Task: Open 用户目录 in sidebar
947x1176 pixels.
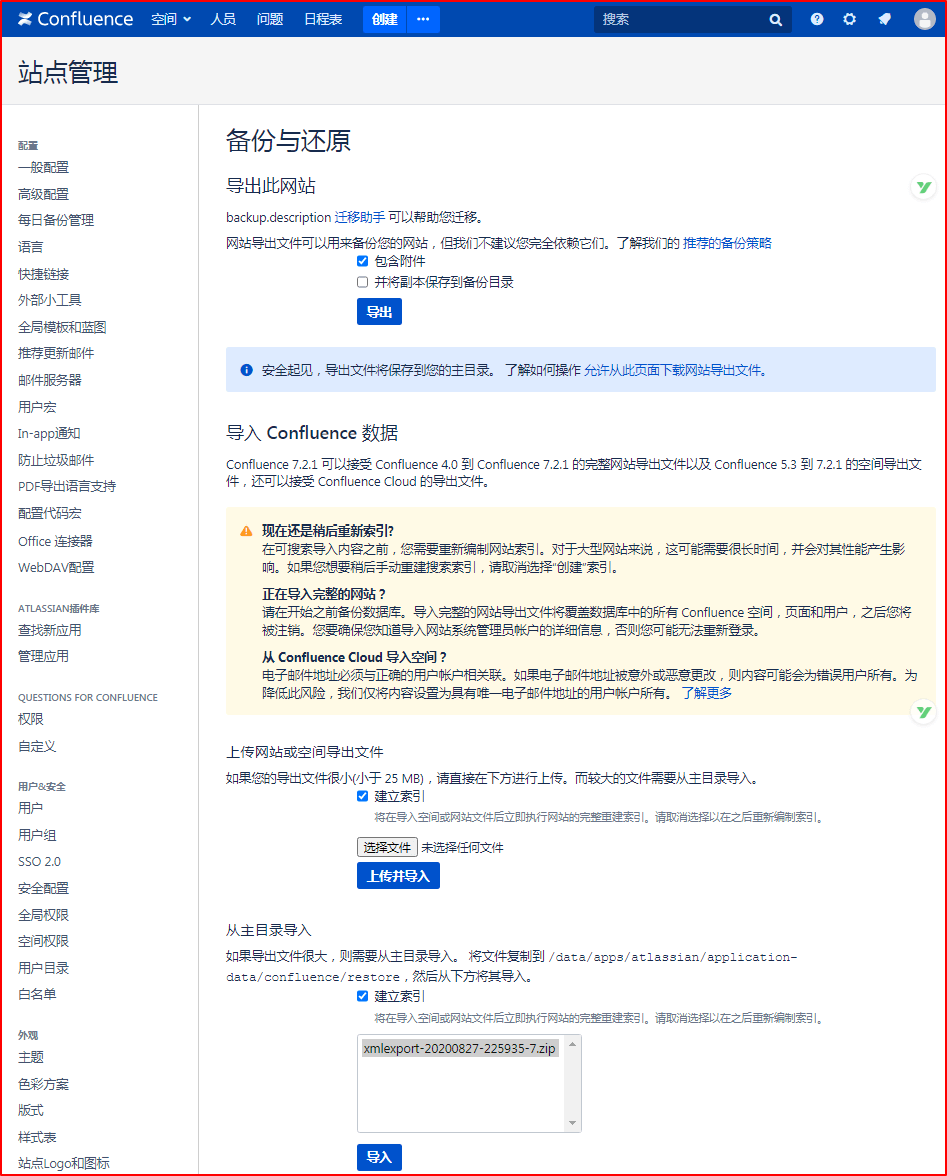Action: point(43,968)
